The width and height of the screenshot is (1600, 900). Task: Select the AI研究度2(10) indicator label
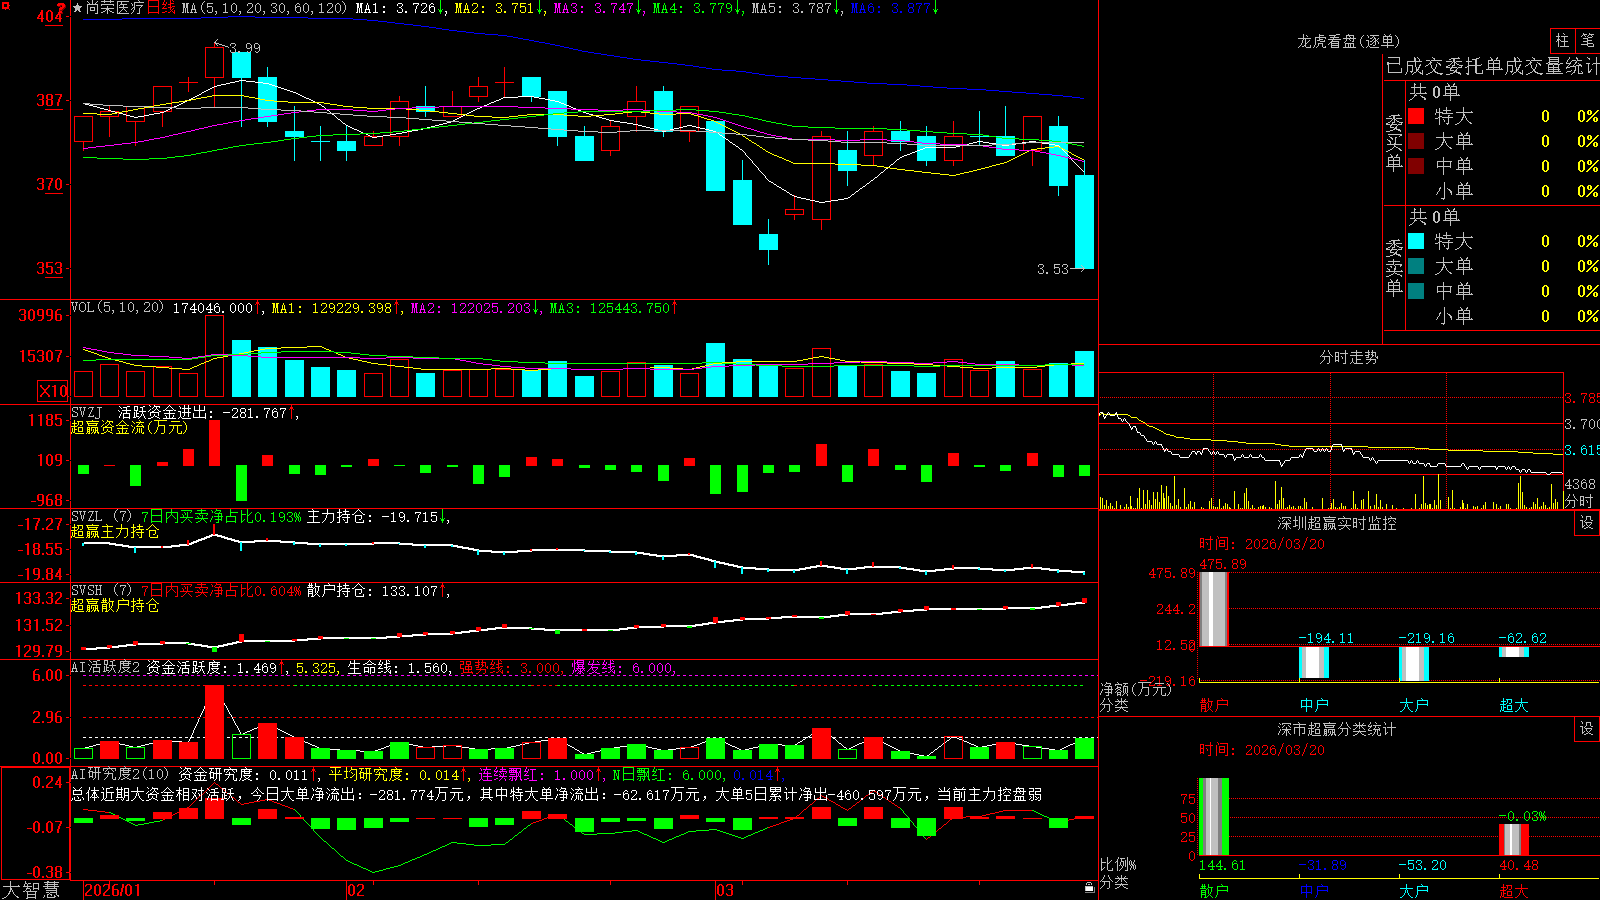pos(121,774)
